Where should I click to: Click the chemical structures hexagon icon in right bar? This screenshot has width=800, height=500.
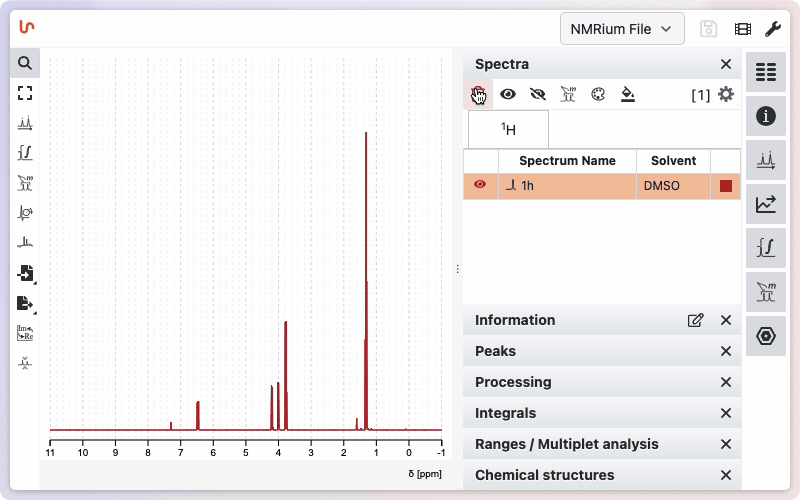tap(766, 336)
